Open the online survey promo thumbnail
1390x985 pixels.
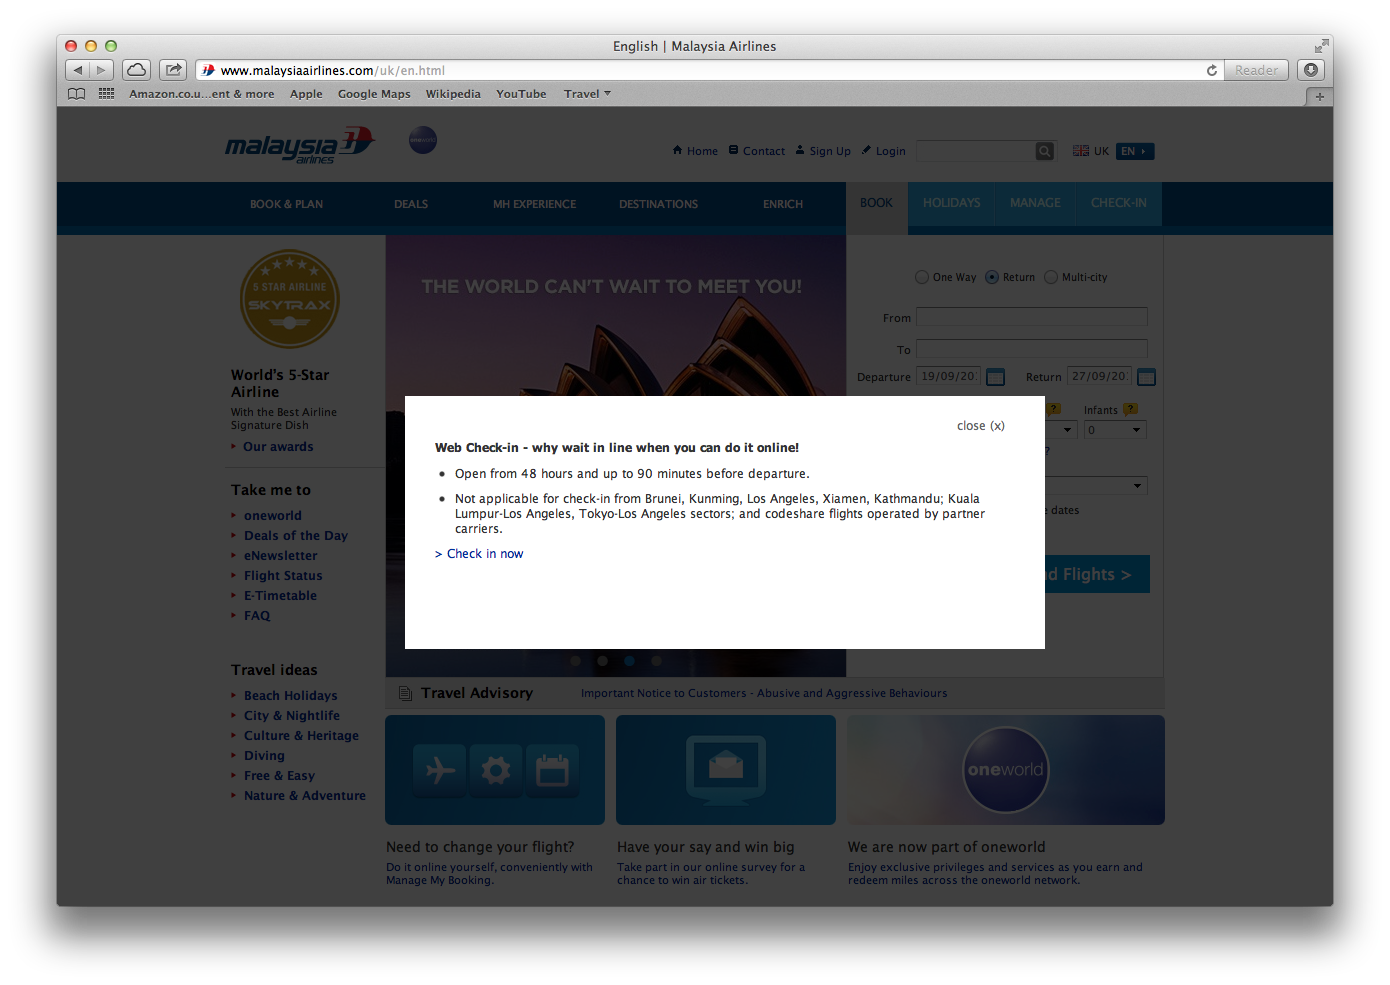[x=726, y=770]
